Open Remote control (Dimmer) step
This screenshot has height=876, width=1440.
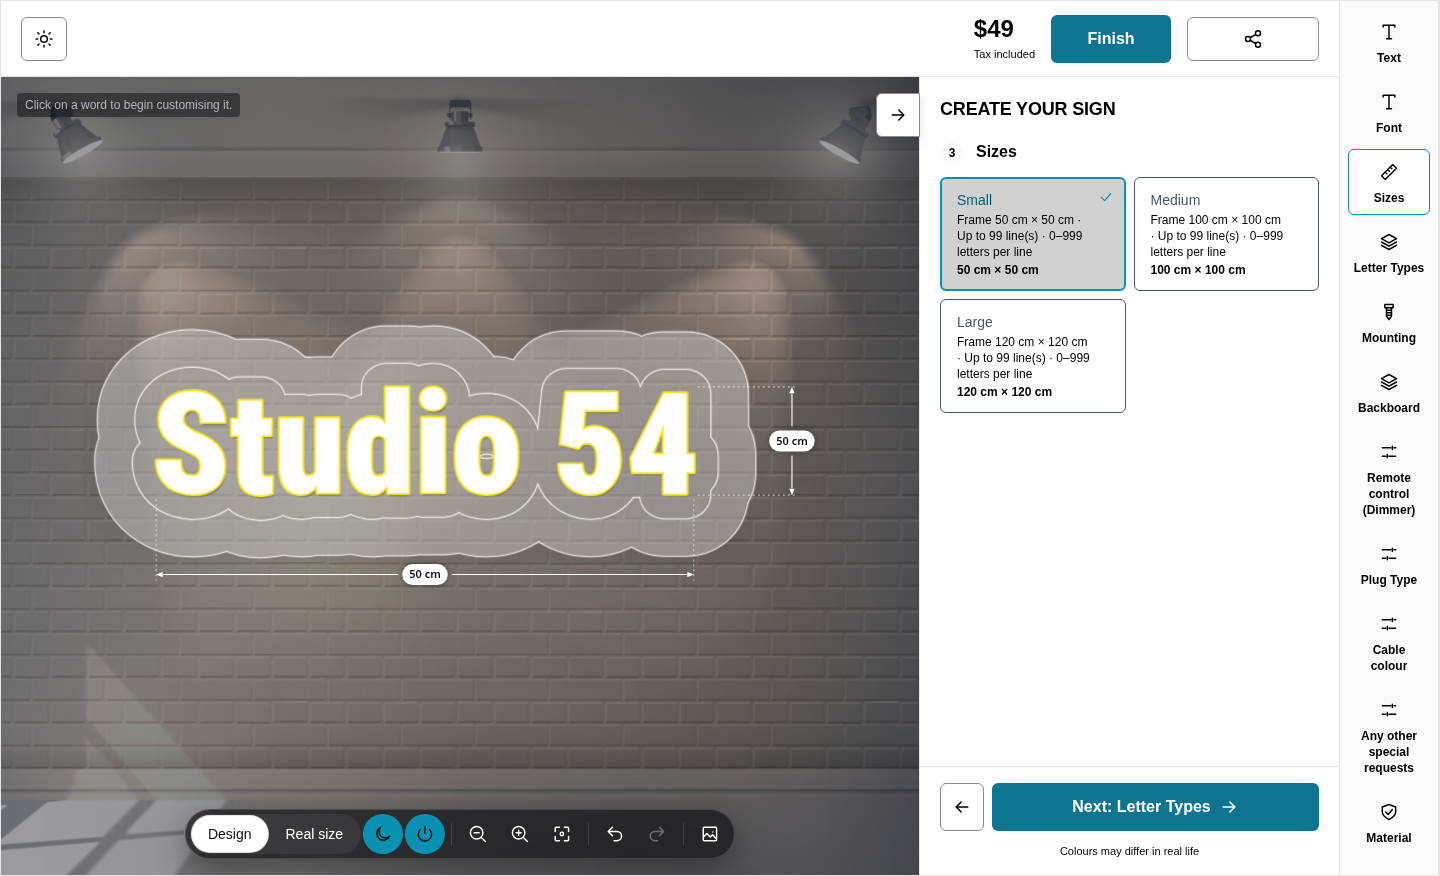[x=1389, y=480]
